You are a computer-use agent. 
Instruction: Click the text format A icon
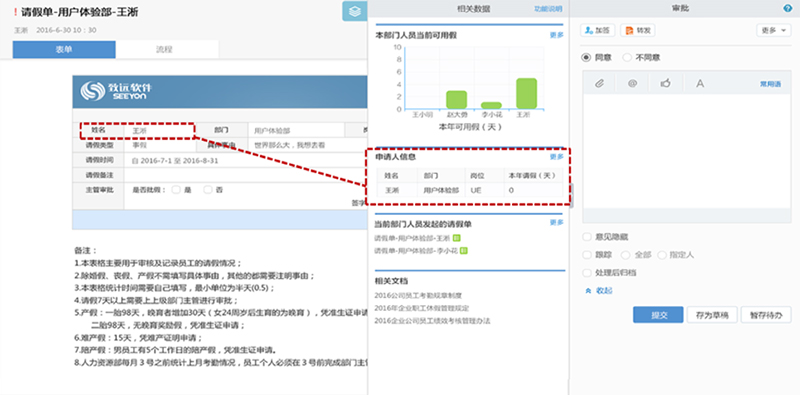(x=700, y=84)
